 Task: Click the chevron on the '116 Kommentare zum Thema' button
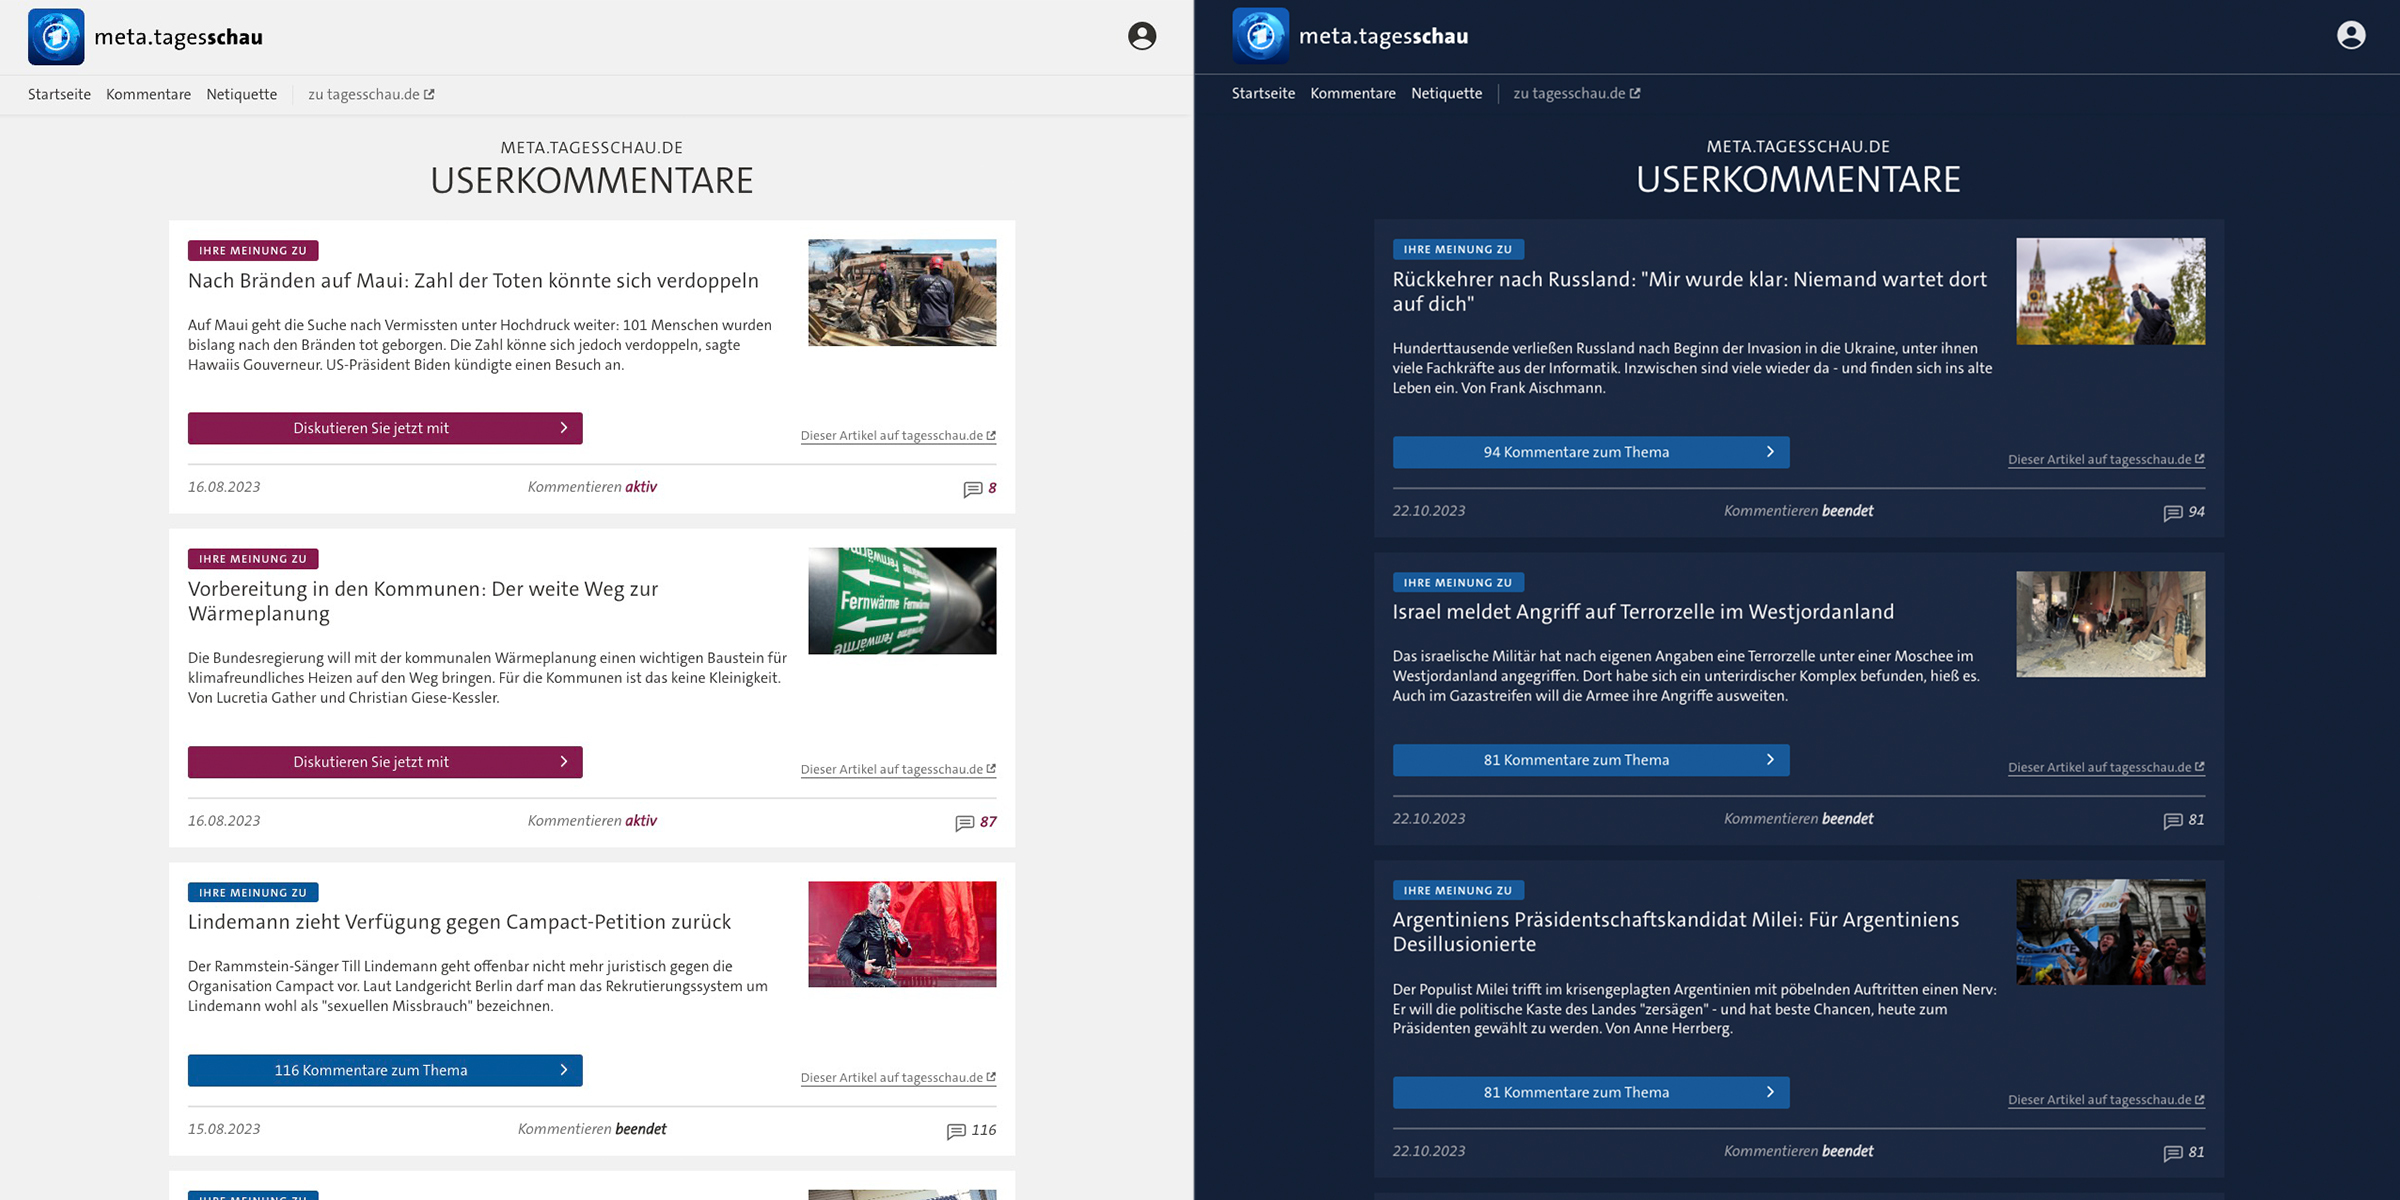[564, 1070]
